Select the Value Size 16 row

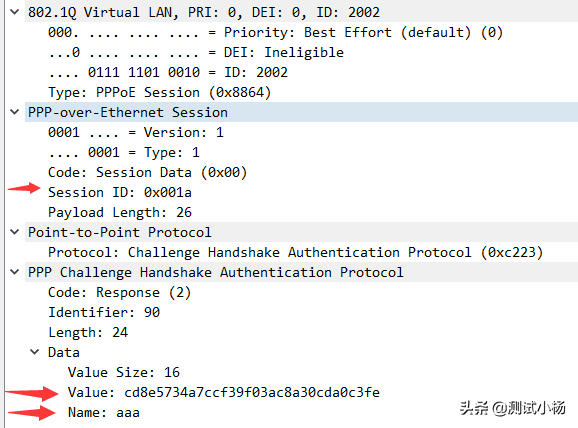click(124, 372)
